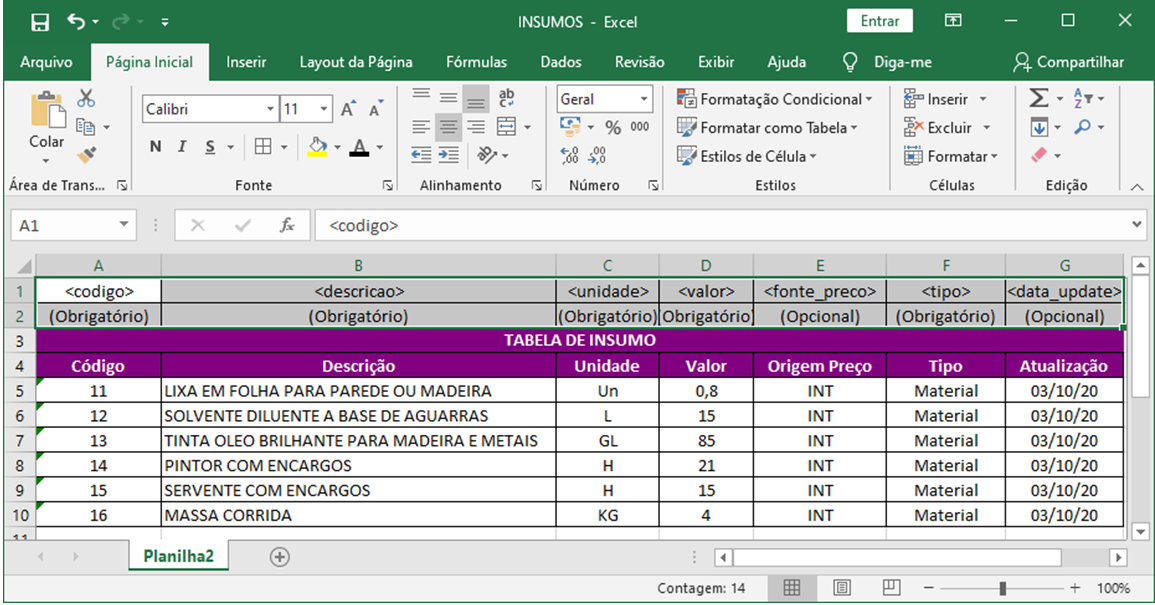Open the number format Geral dropdown

click(x=643, y=99)
